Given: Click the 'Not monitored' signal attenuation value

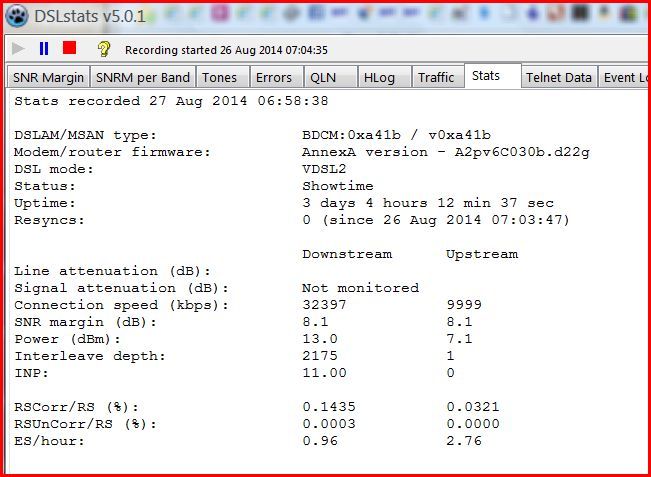Looking at the screenshot, I should [360, 288].
